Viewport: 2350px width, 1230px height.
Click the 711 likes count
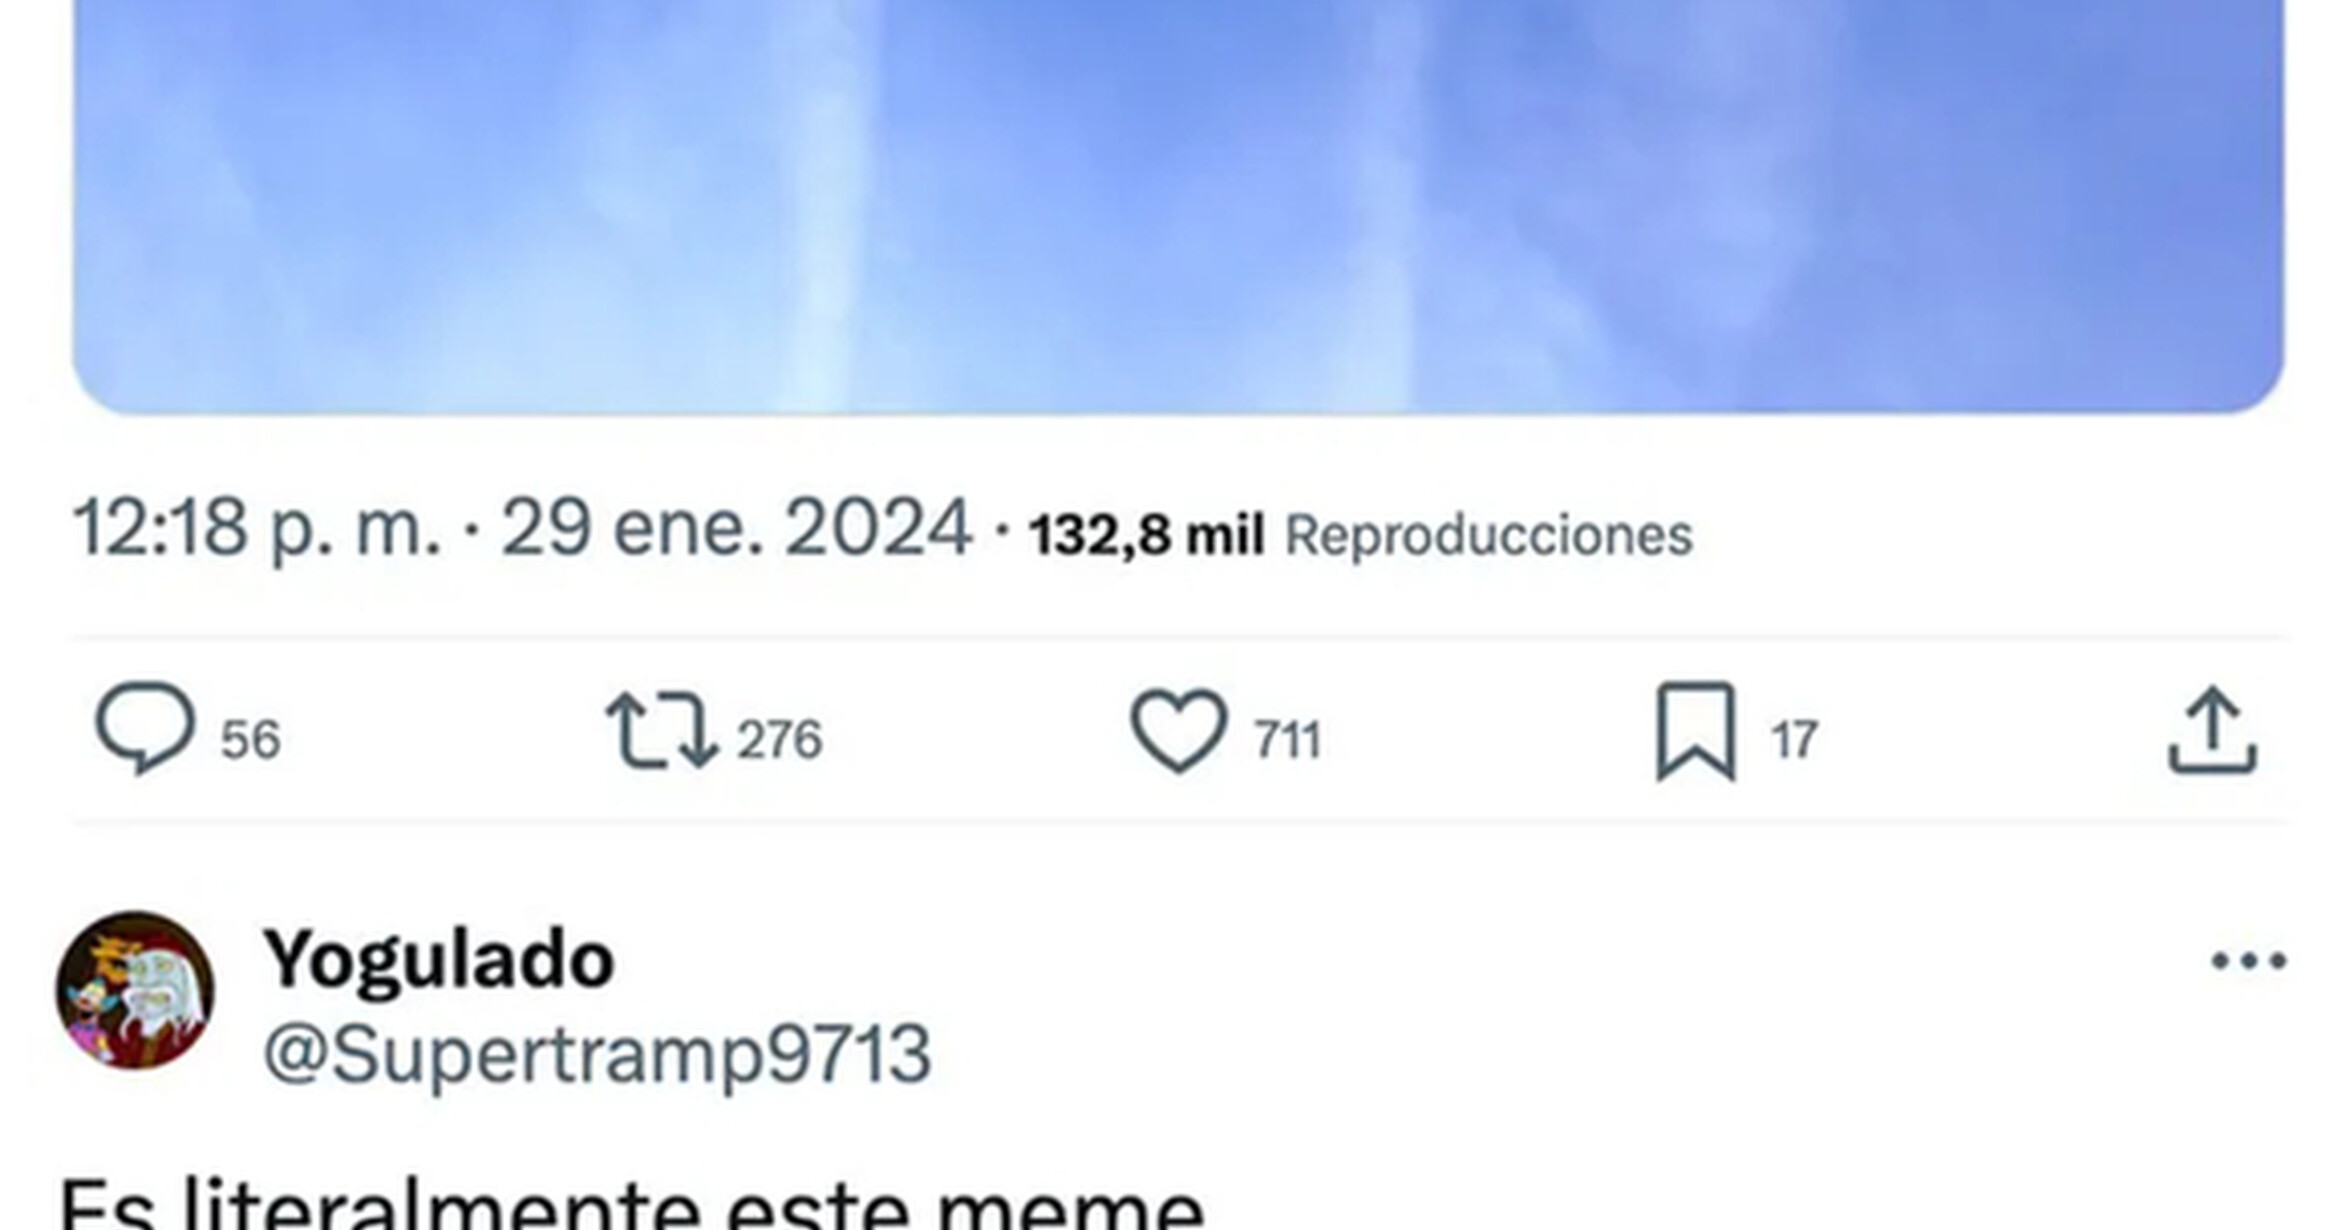[1288, 741]
